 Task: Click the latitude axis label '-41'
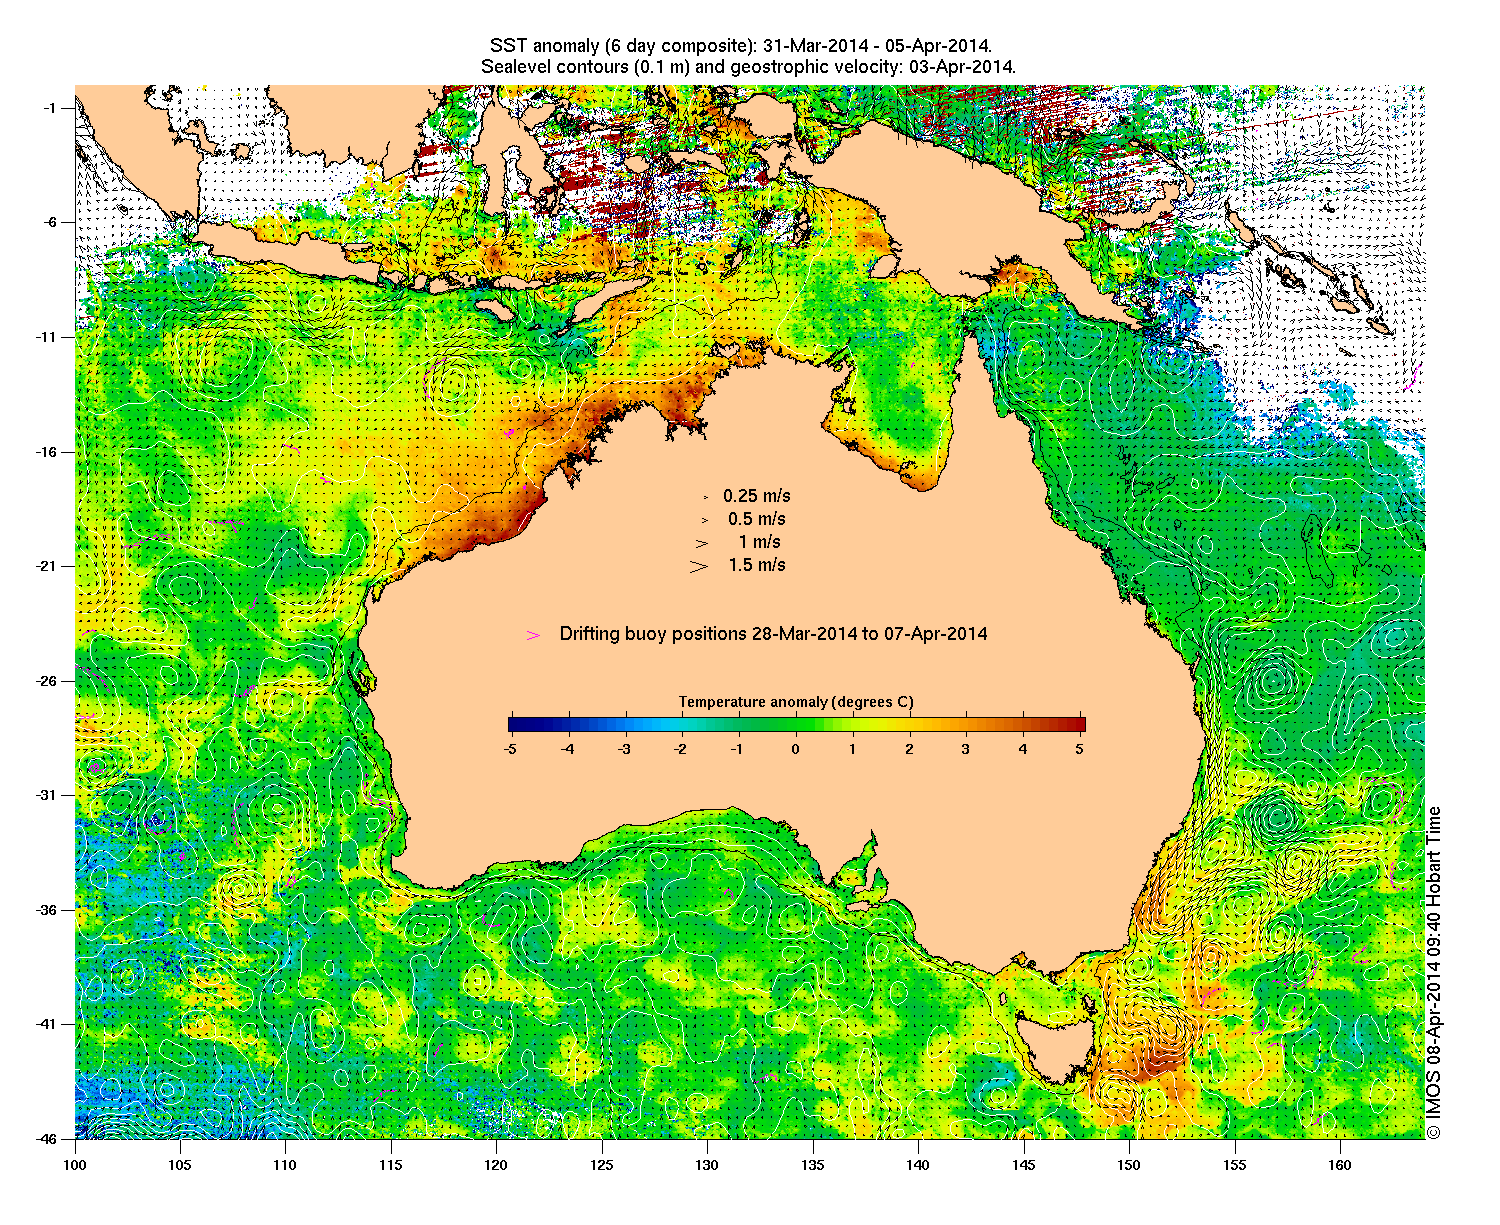(48, 1024)
